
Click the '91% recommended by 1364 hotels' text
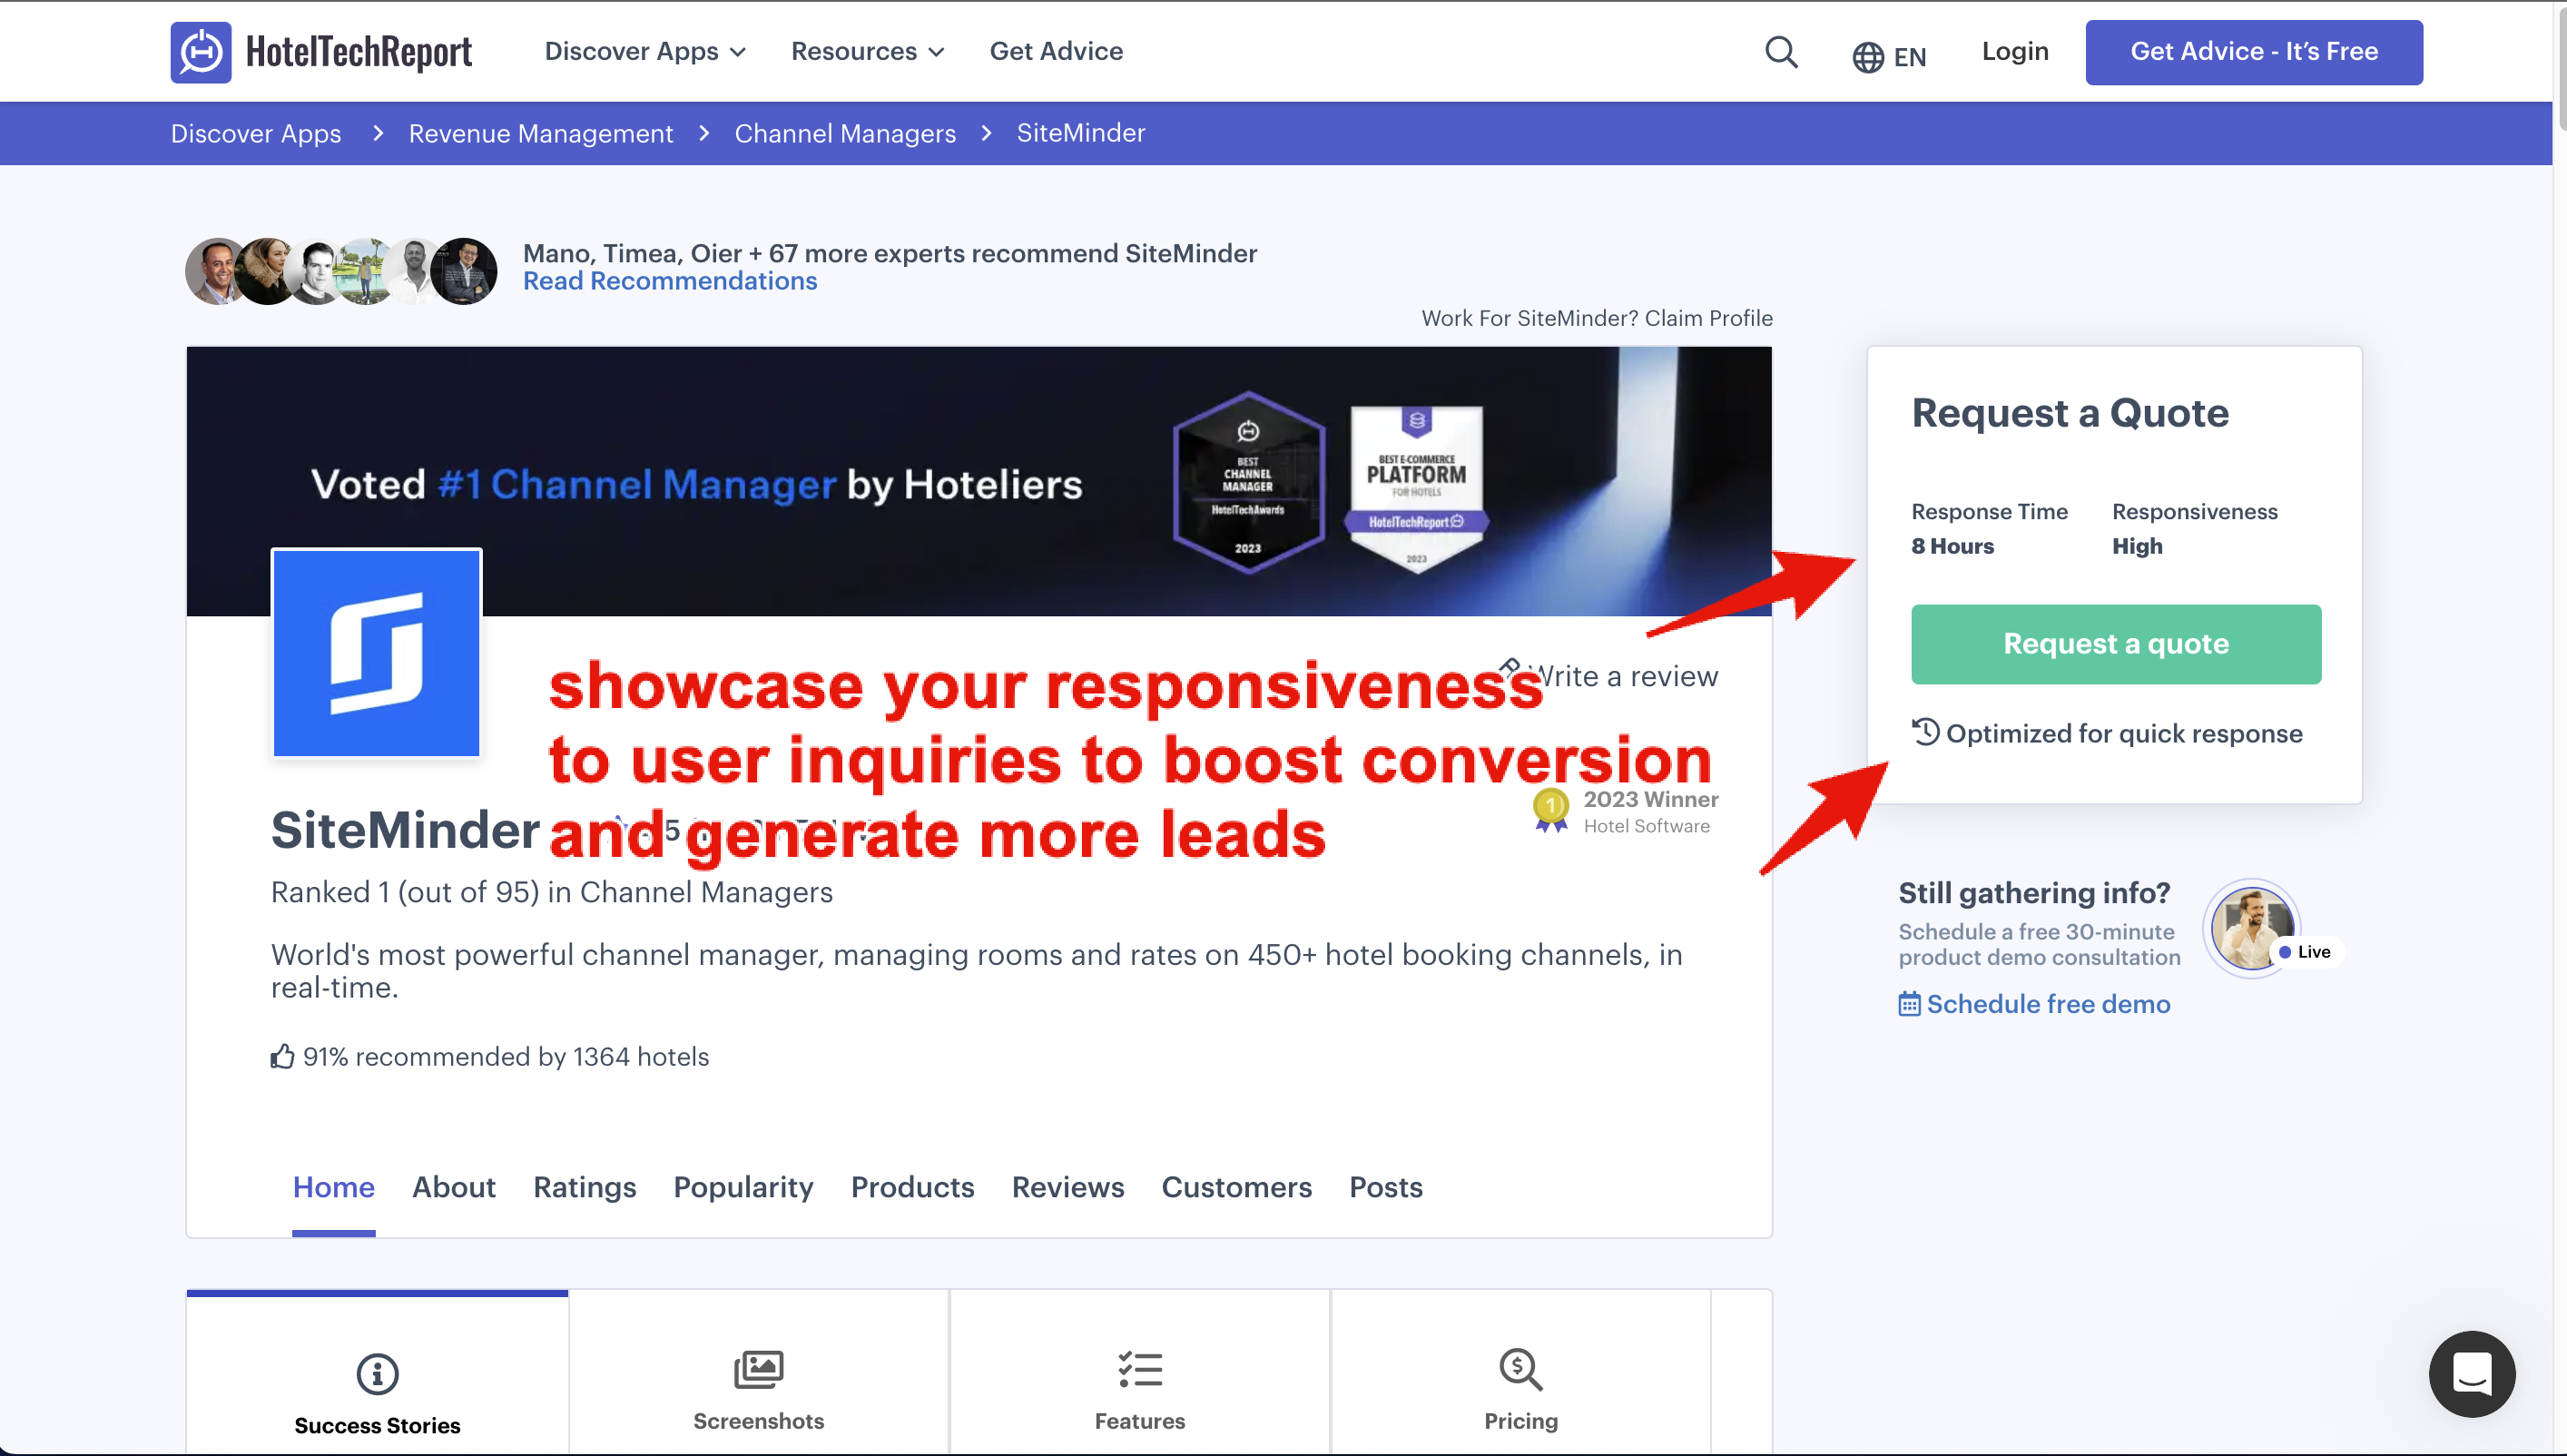[x=506, y=1056]
